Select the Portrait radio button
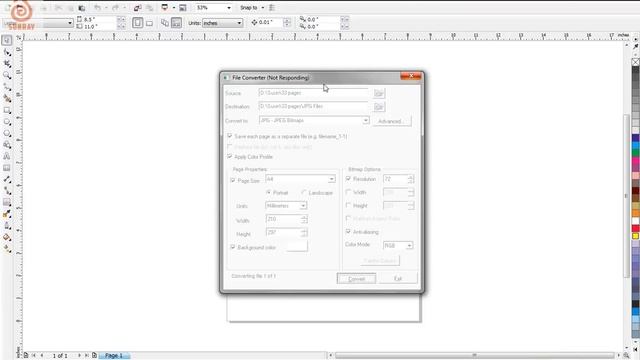 [269, 192]
